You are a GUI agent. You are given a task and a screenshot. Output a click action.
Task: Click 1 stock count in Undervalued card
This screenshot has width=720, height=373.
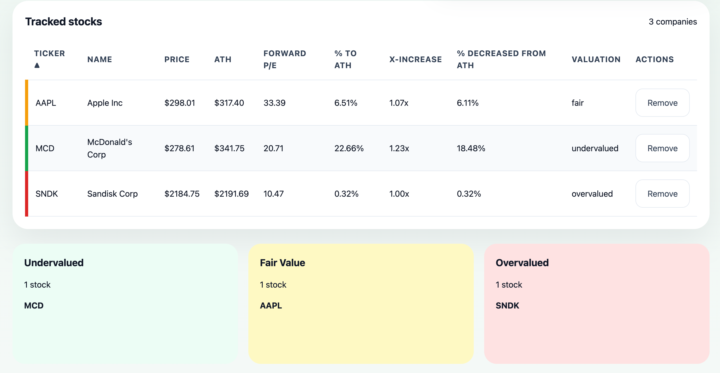pyautogui.click(x=37, y=285)
